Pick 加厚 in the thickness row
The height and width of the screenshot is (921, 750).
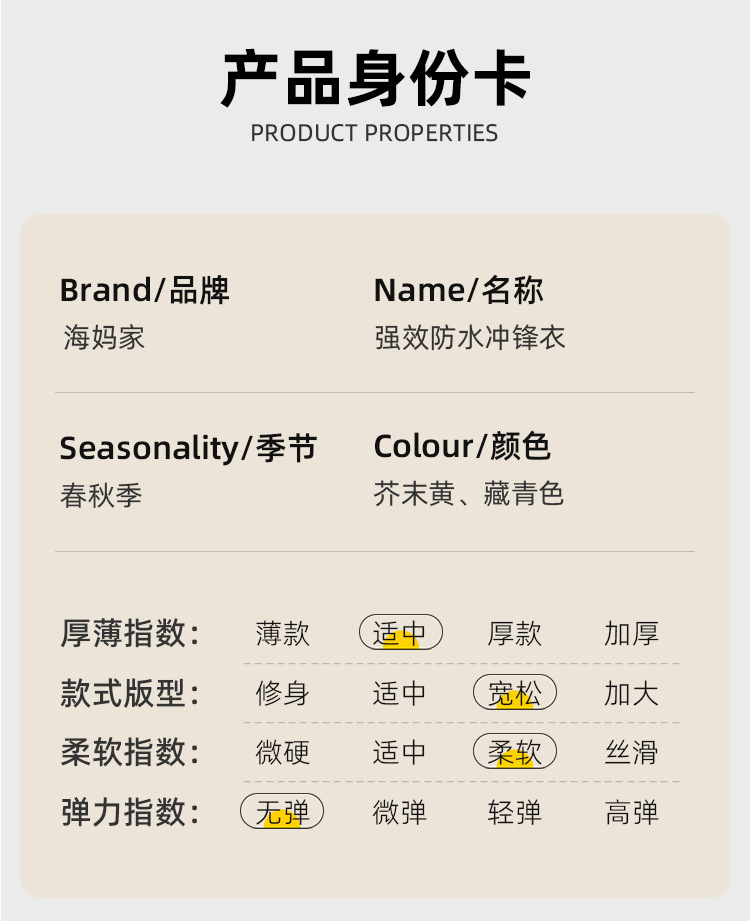[x=631, y=633]
